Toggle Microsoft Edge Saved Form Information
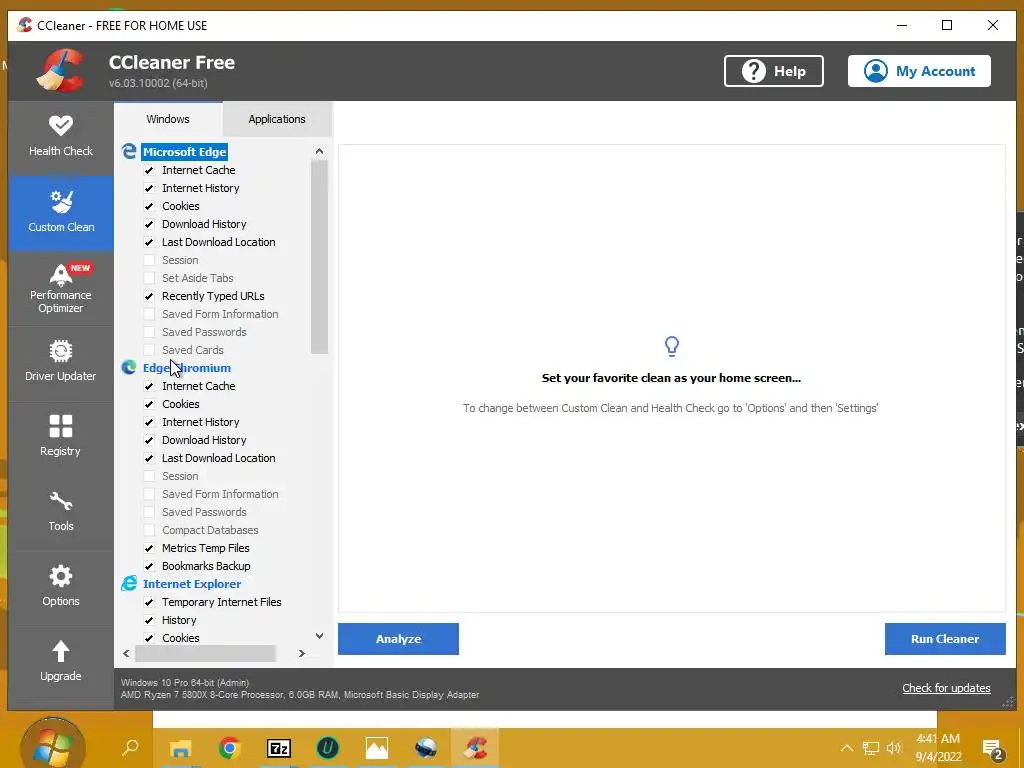 [x=149, y=314]
